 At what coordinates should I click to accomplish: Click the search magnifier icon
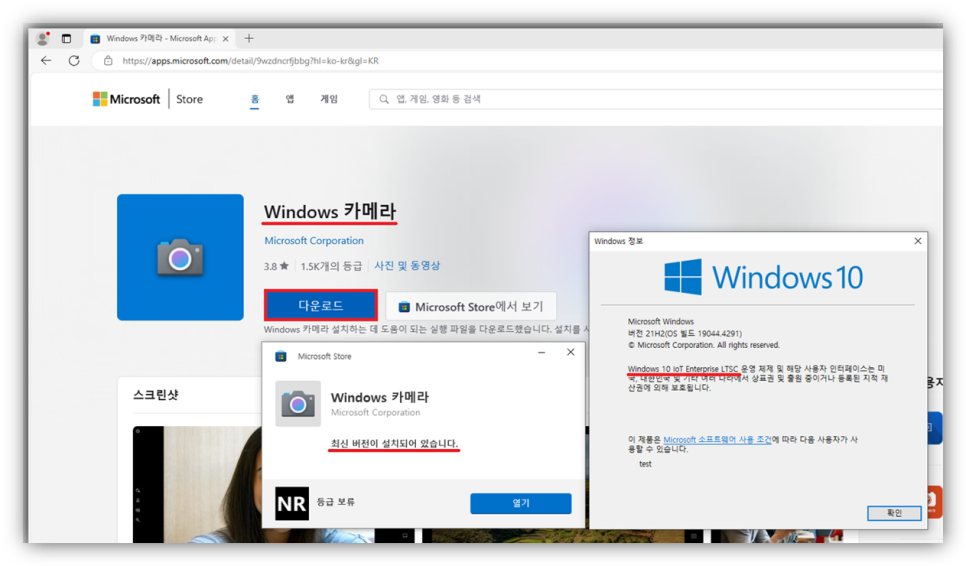tap(384, 99)
